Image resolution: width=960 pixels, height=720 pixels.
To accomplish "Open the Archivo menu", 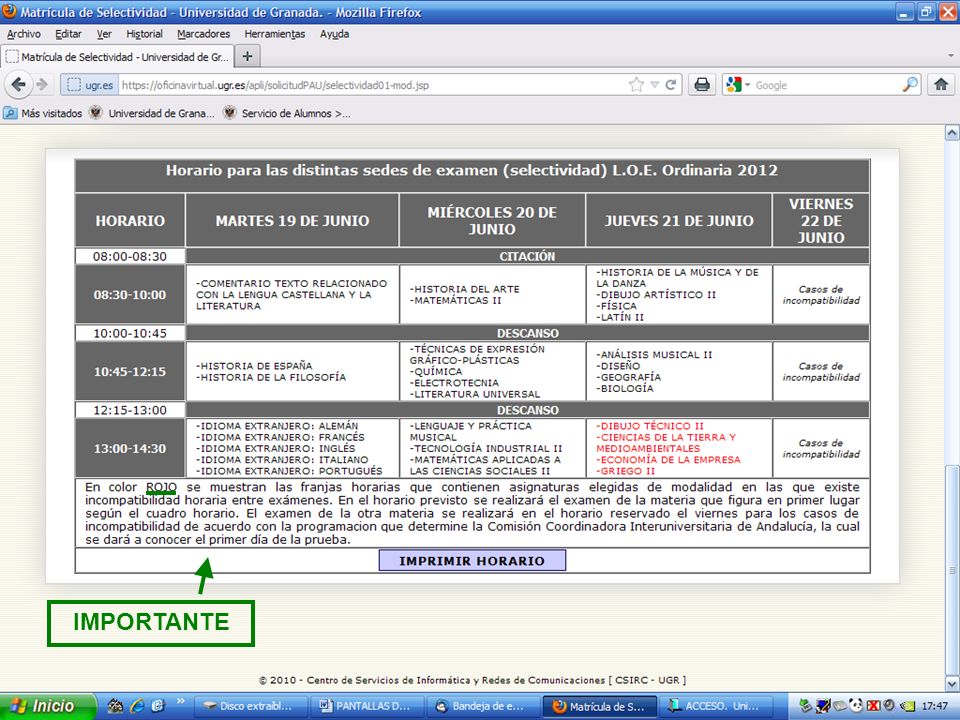I will (24, 34).
